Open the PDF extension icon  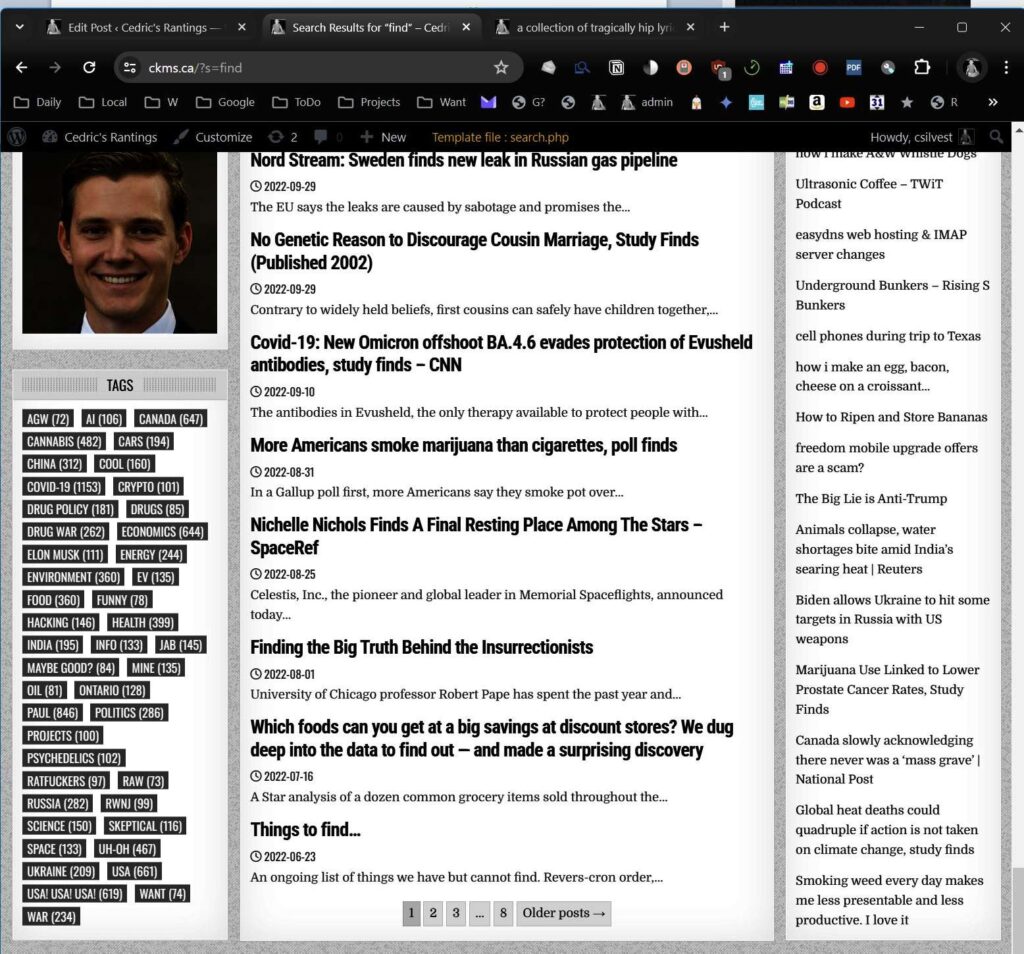[853, 68]
